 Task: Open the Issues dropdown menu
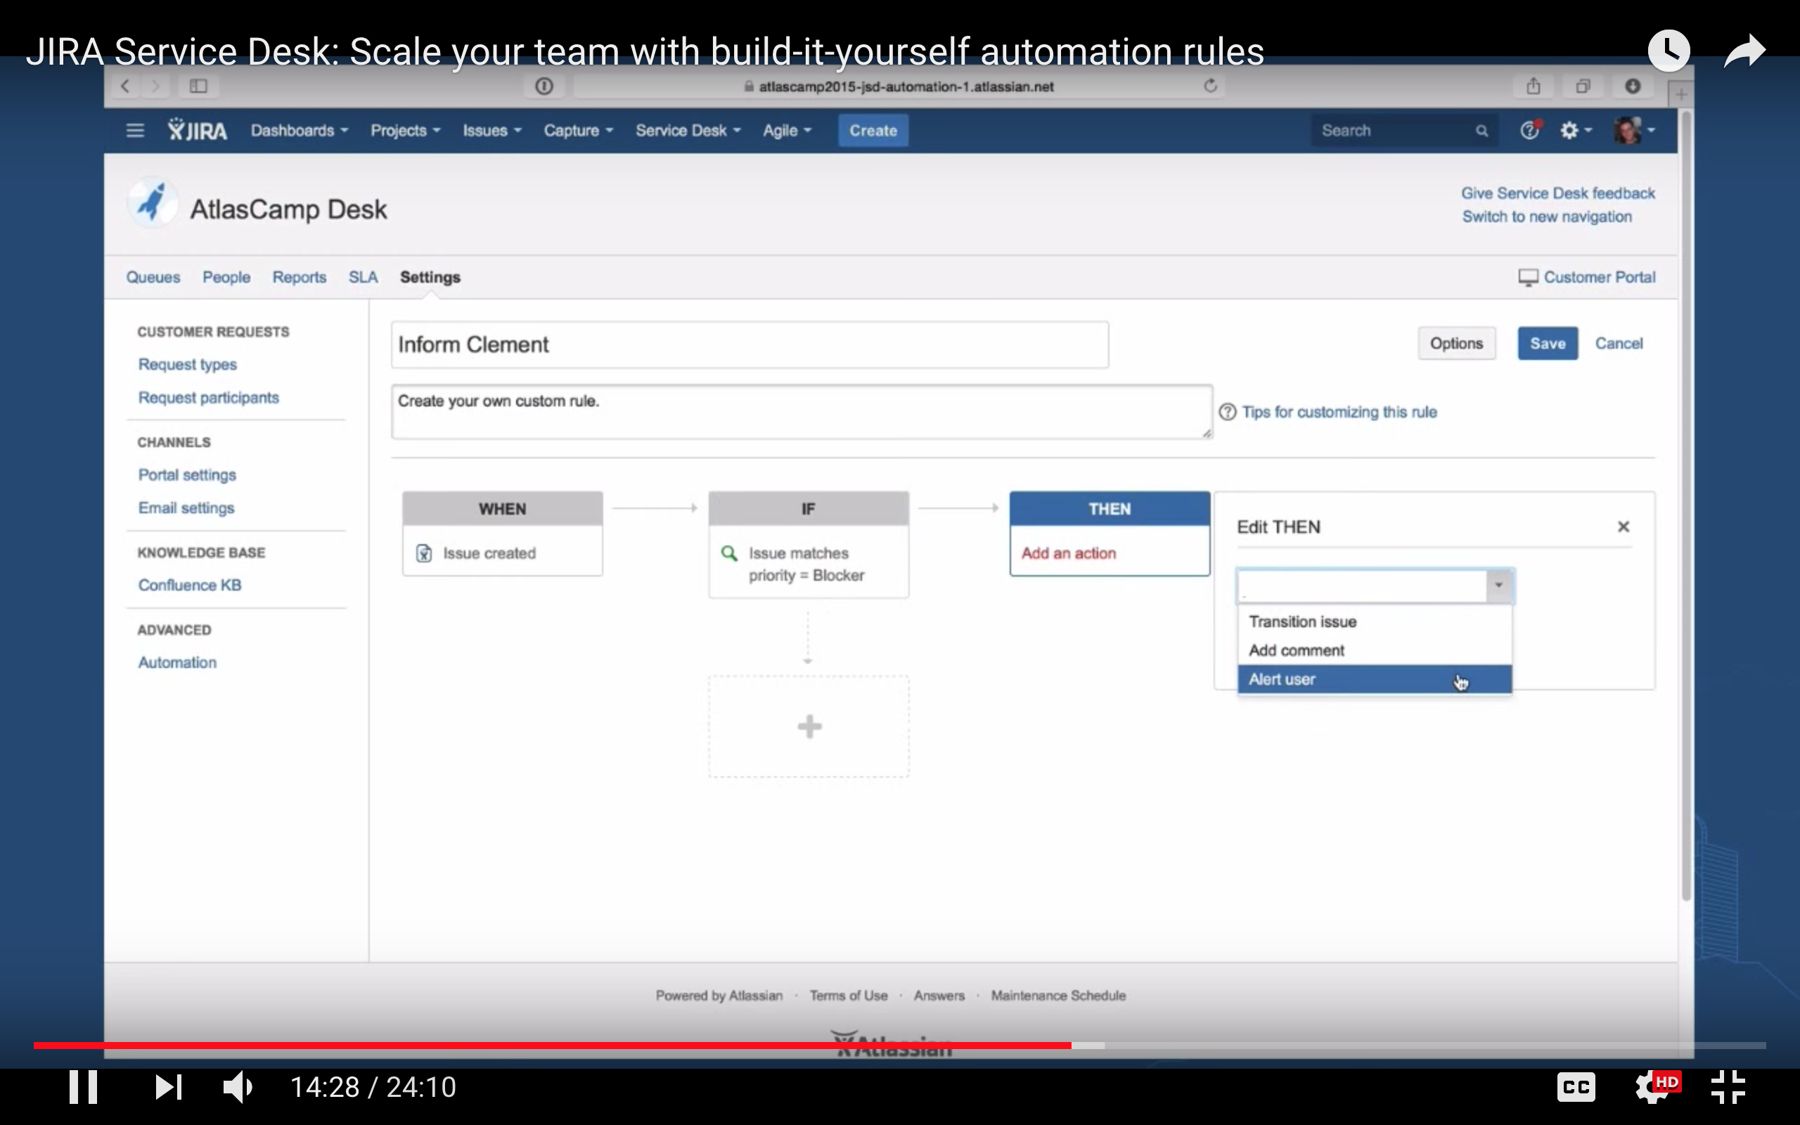491,130
